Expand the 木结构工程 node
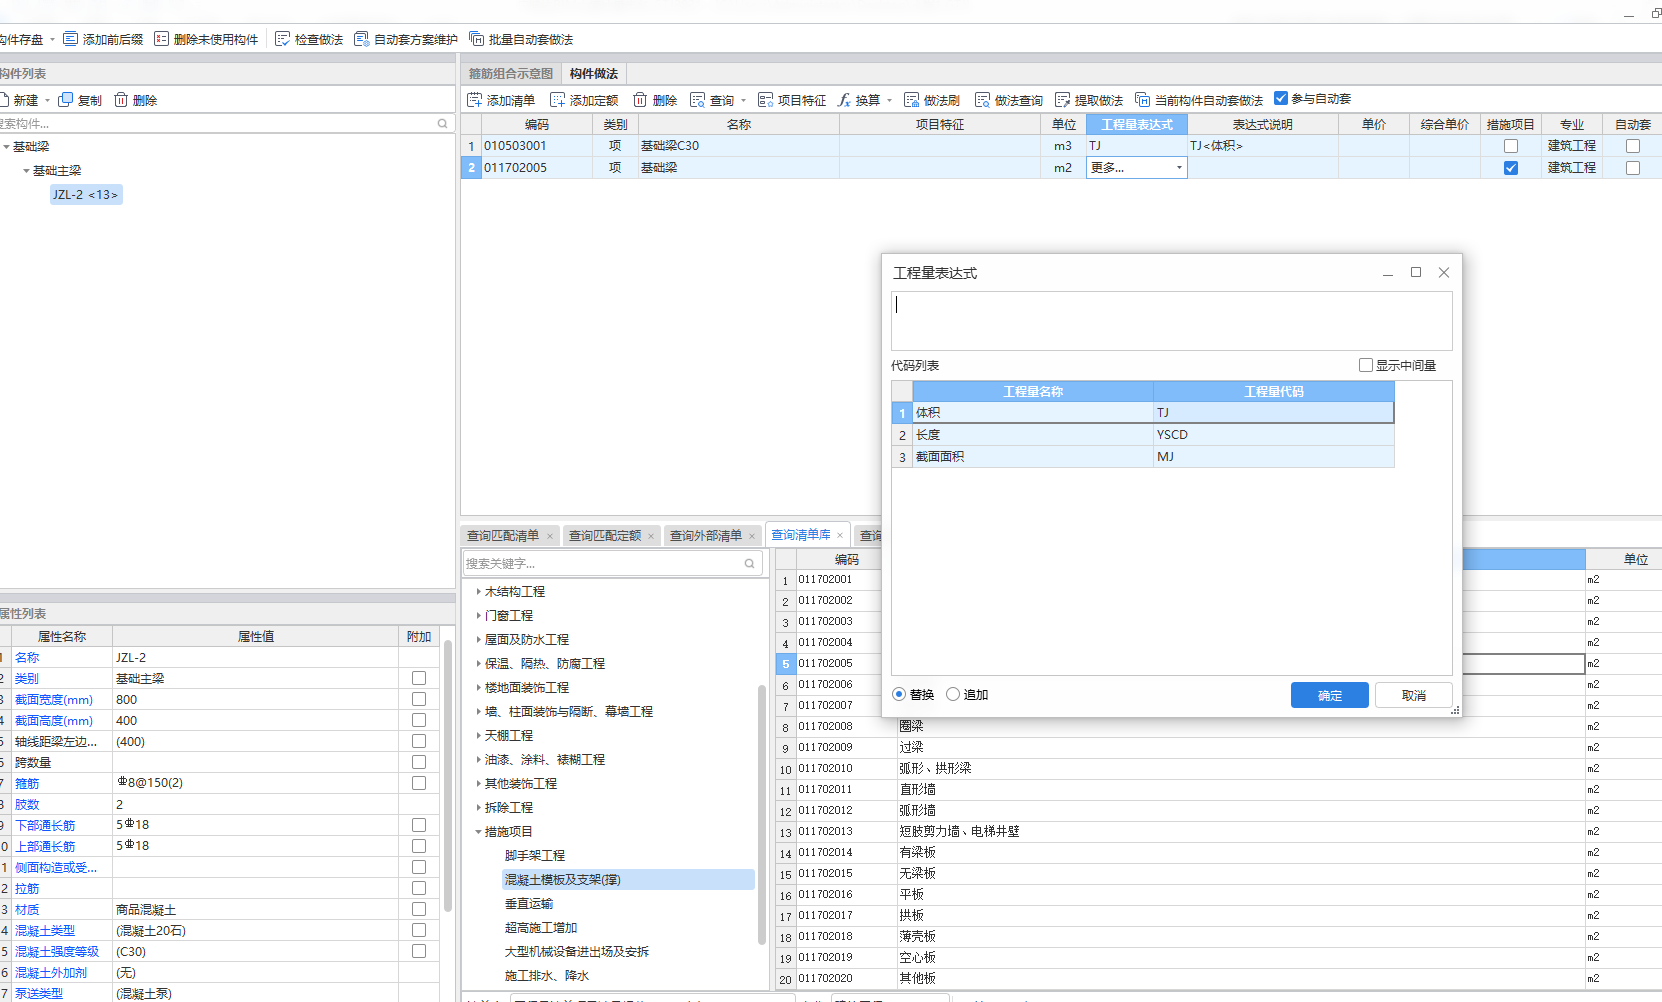This screenshot has height=1002, width=1662. [478, 592]
